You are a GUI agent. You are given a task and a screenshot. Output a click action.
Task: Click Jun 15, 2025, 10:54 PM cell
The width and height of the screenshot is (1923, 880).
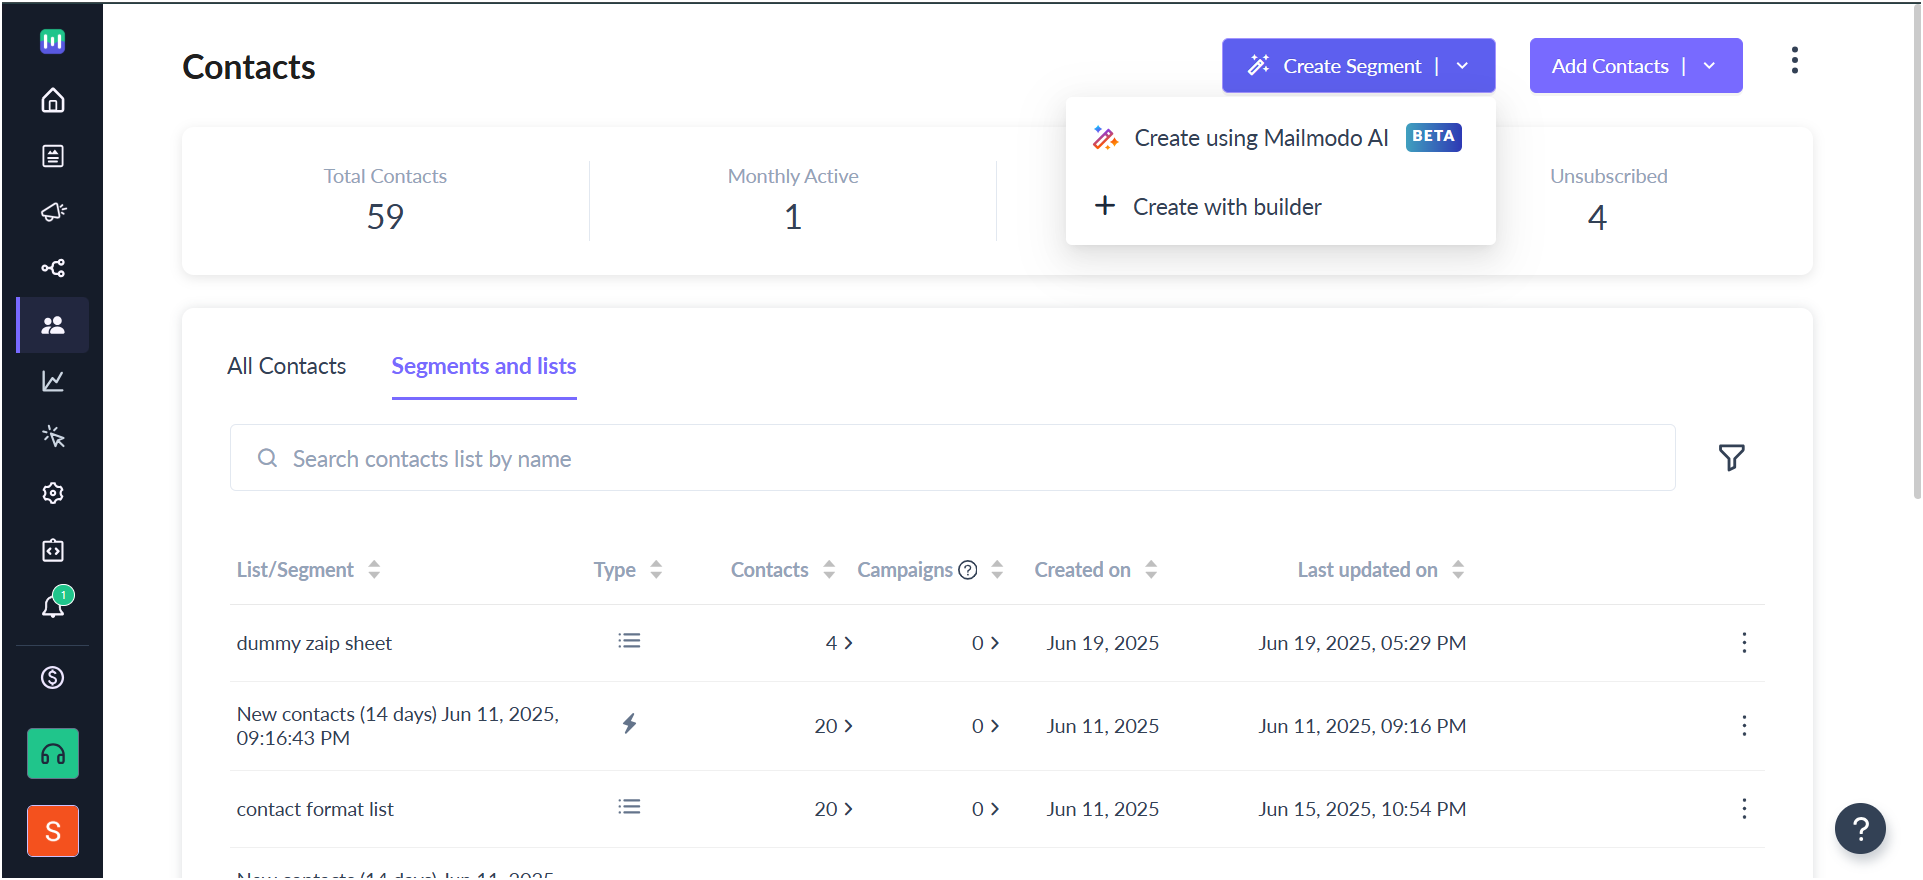(1362, 809)
